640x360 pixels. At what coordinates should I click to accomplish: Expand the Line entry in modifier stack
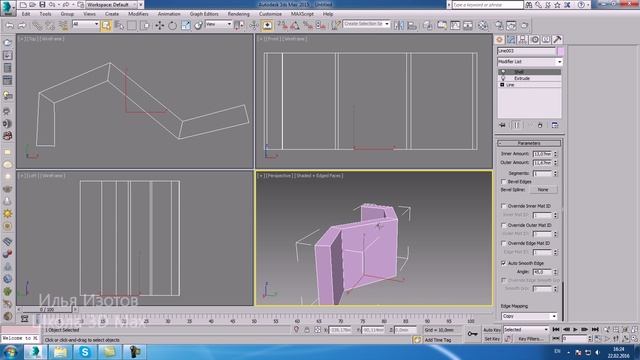click(x=502, y=84)
